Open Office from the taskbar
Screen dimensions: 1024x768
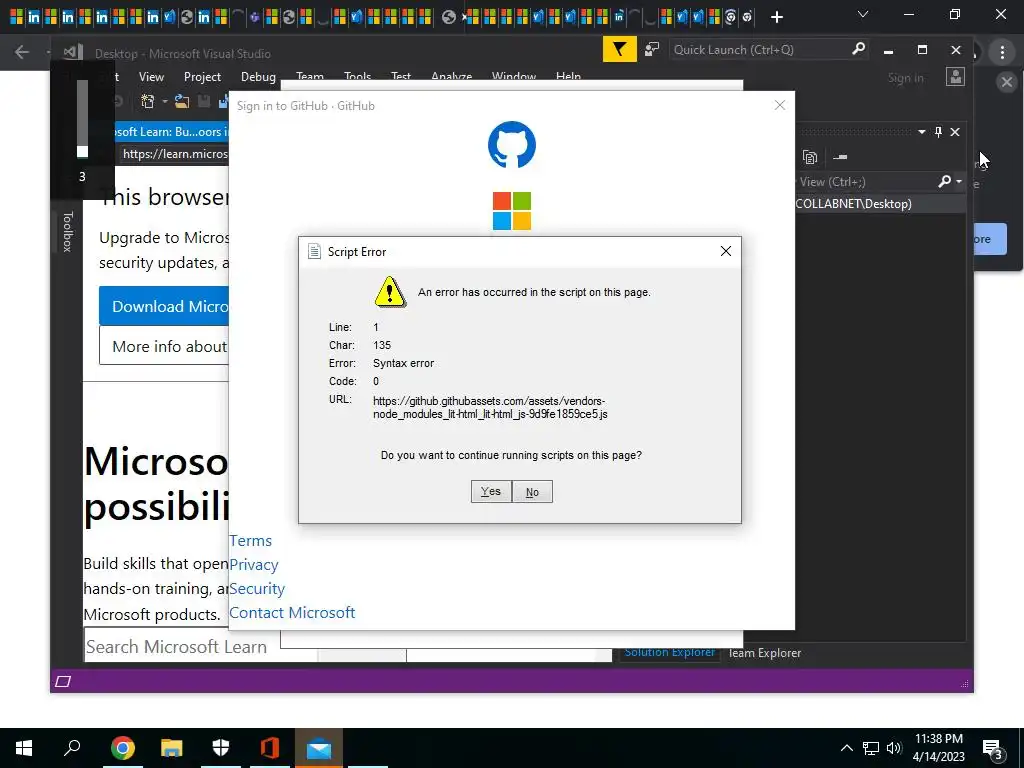(x=270, y=748)
